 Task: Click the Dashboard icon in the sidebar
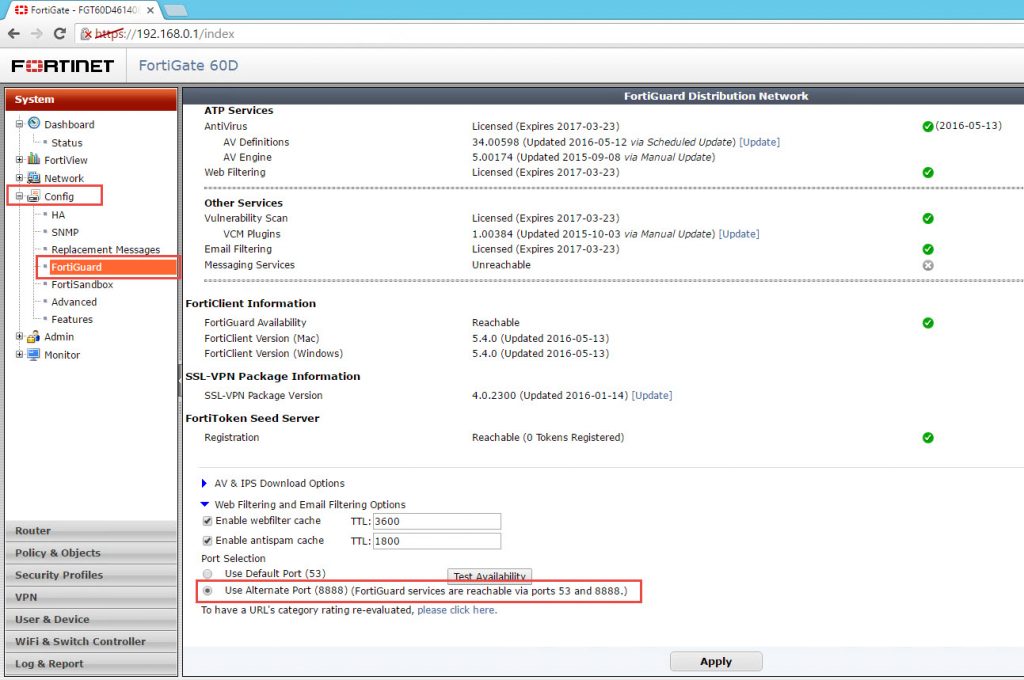tap(33, 124)
